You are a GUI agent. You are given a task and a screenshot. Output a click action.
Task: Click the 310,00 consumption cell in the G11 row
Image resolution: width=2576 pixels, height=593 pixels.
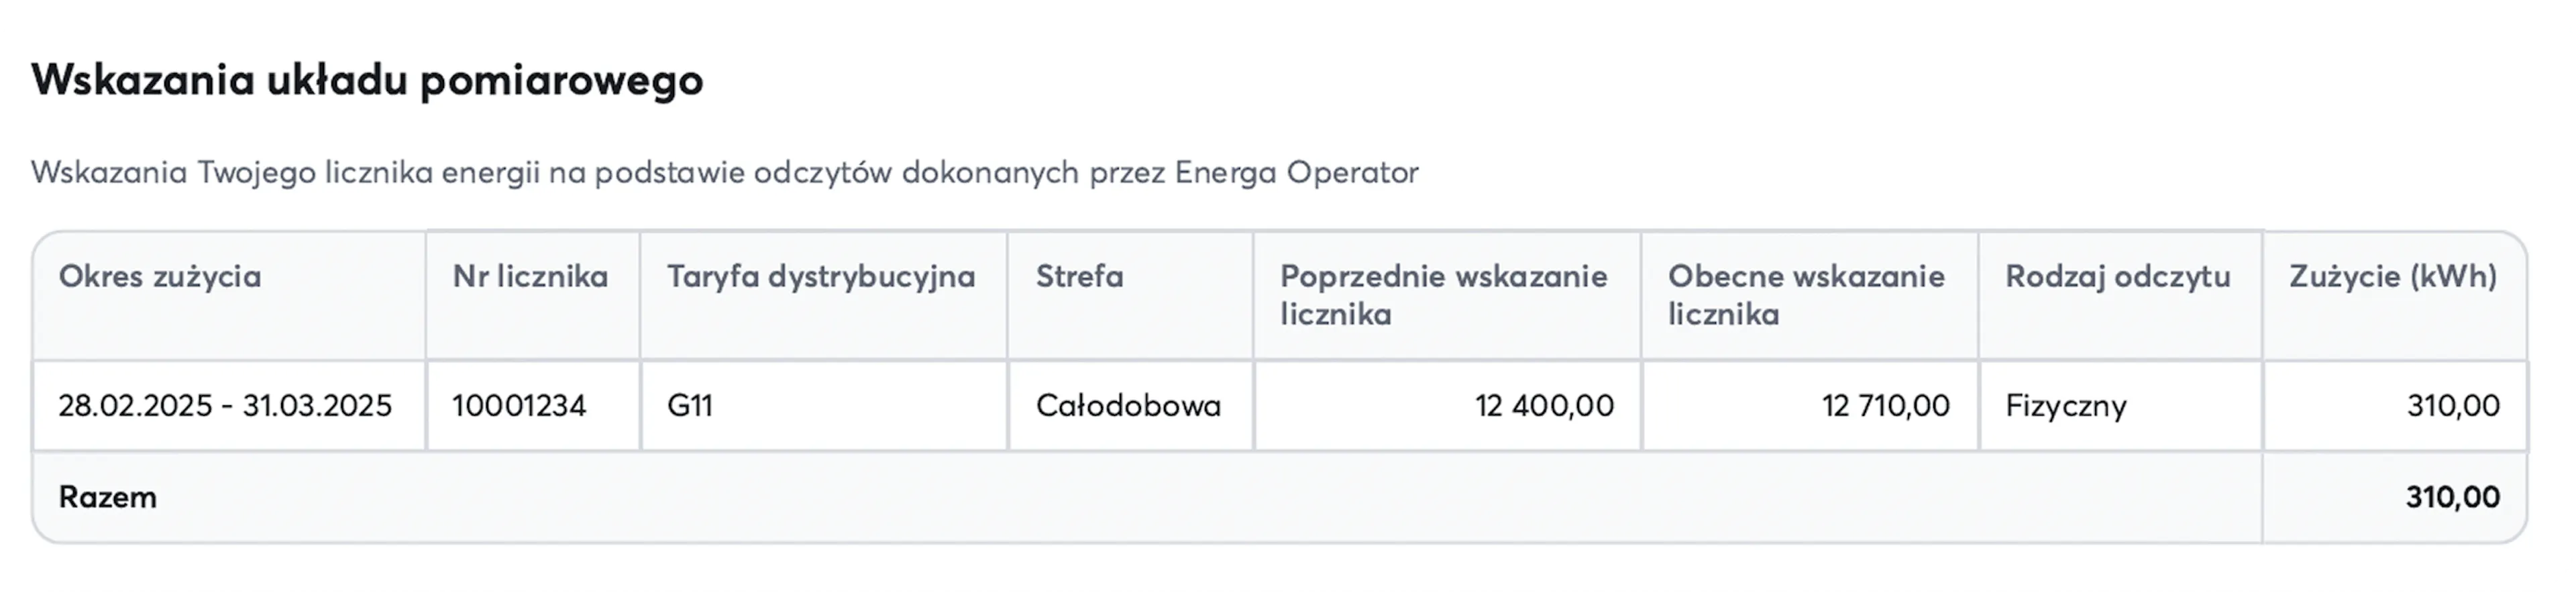click(x=2453, y=406)
